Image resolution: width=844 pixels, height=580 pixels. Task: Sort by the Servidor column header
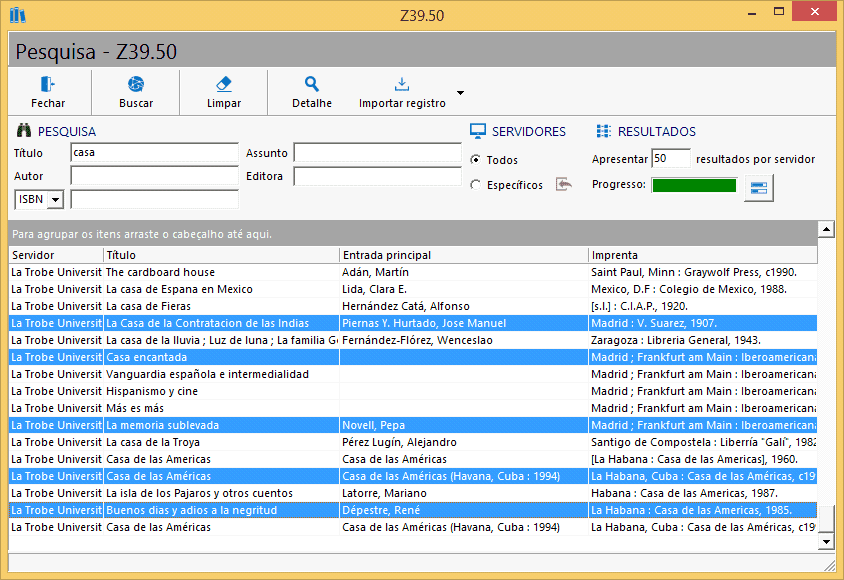pyautogui.click(x=56, y=255)
